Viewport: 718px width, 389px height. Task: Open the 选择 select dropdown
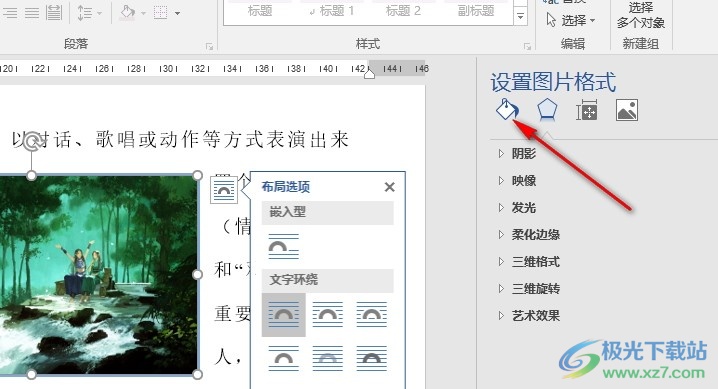click(x=571, y=21)
